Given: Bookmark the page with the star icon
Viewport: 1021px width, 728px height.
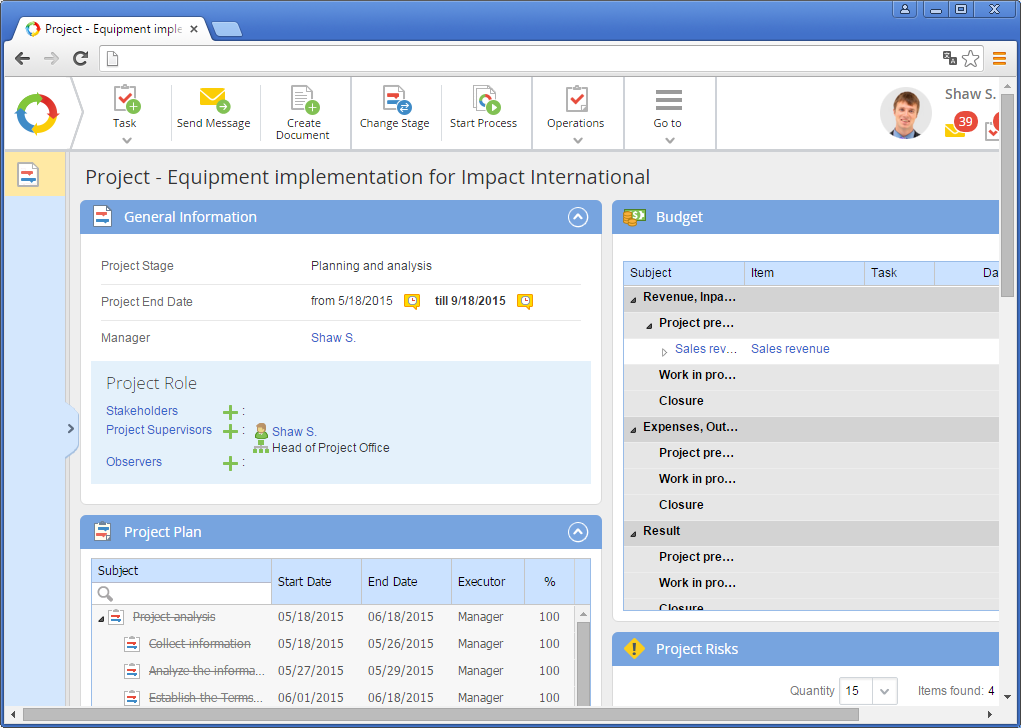Looking at the screenshot, I should click(970, 59).
